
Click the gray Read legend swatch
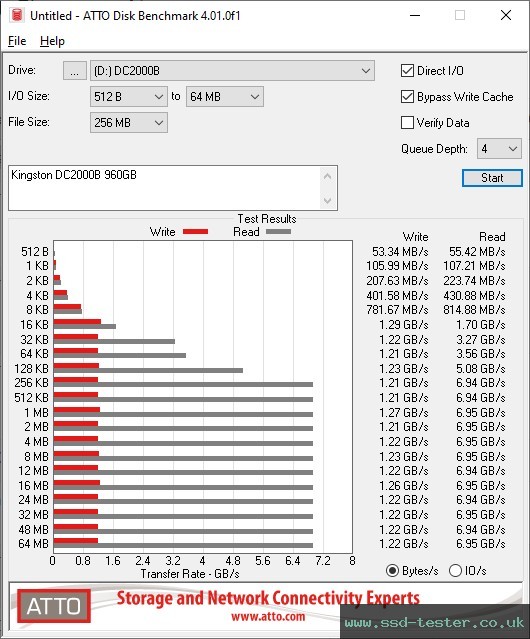tap(278, 231)
